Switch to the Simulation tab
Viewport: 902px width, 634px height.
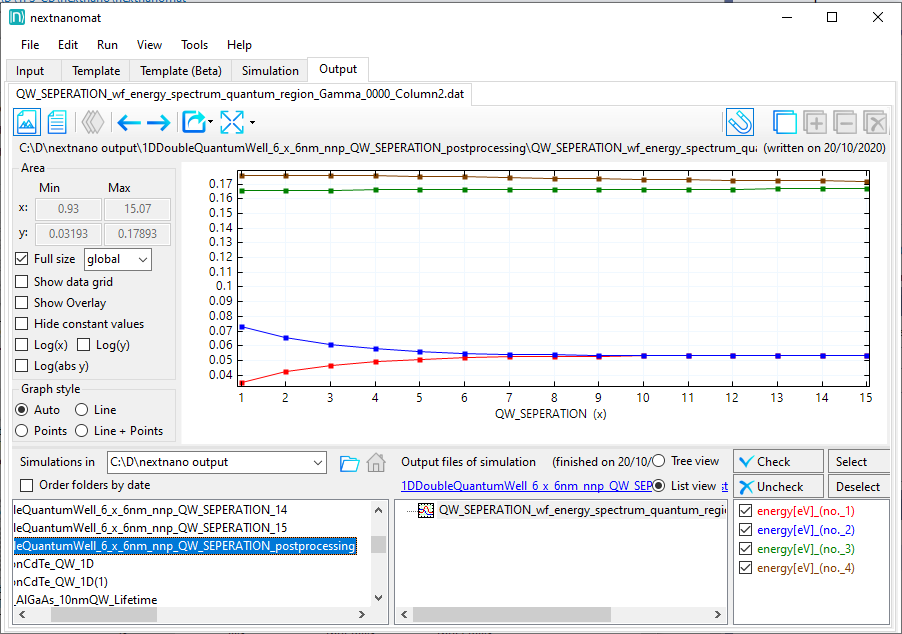click(270, 71)
